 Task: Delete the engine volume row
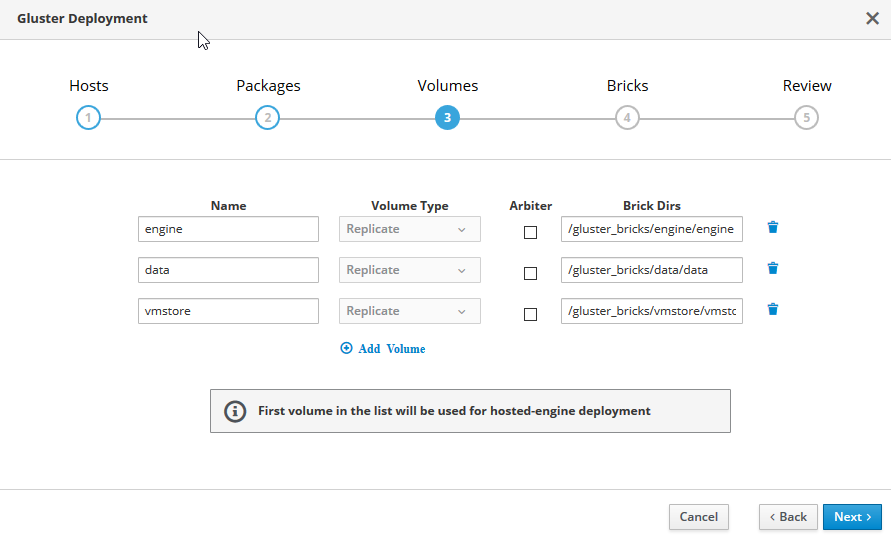tap(772, 228)
